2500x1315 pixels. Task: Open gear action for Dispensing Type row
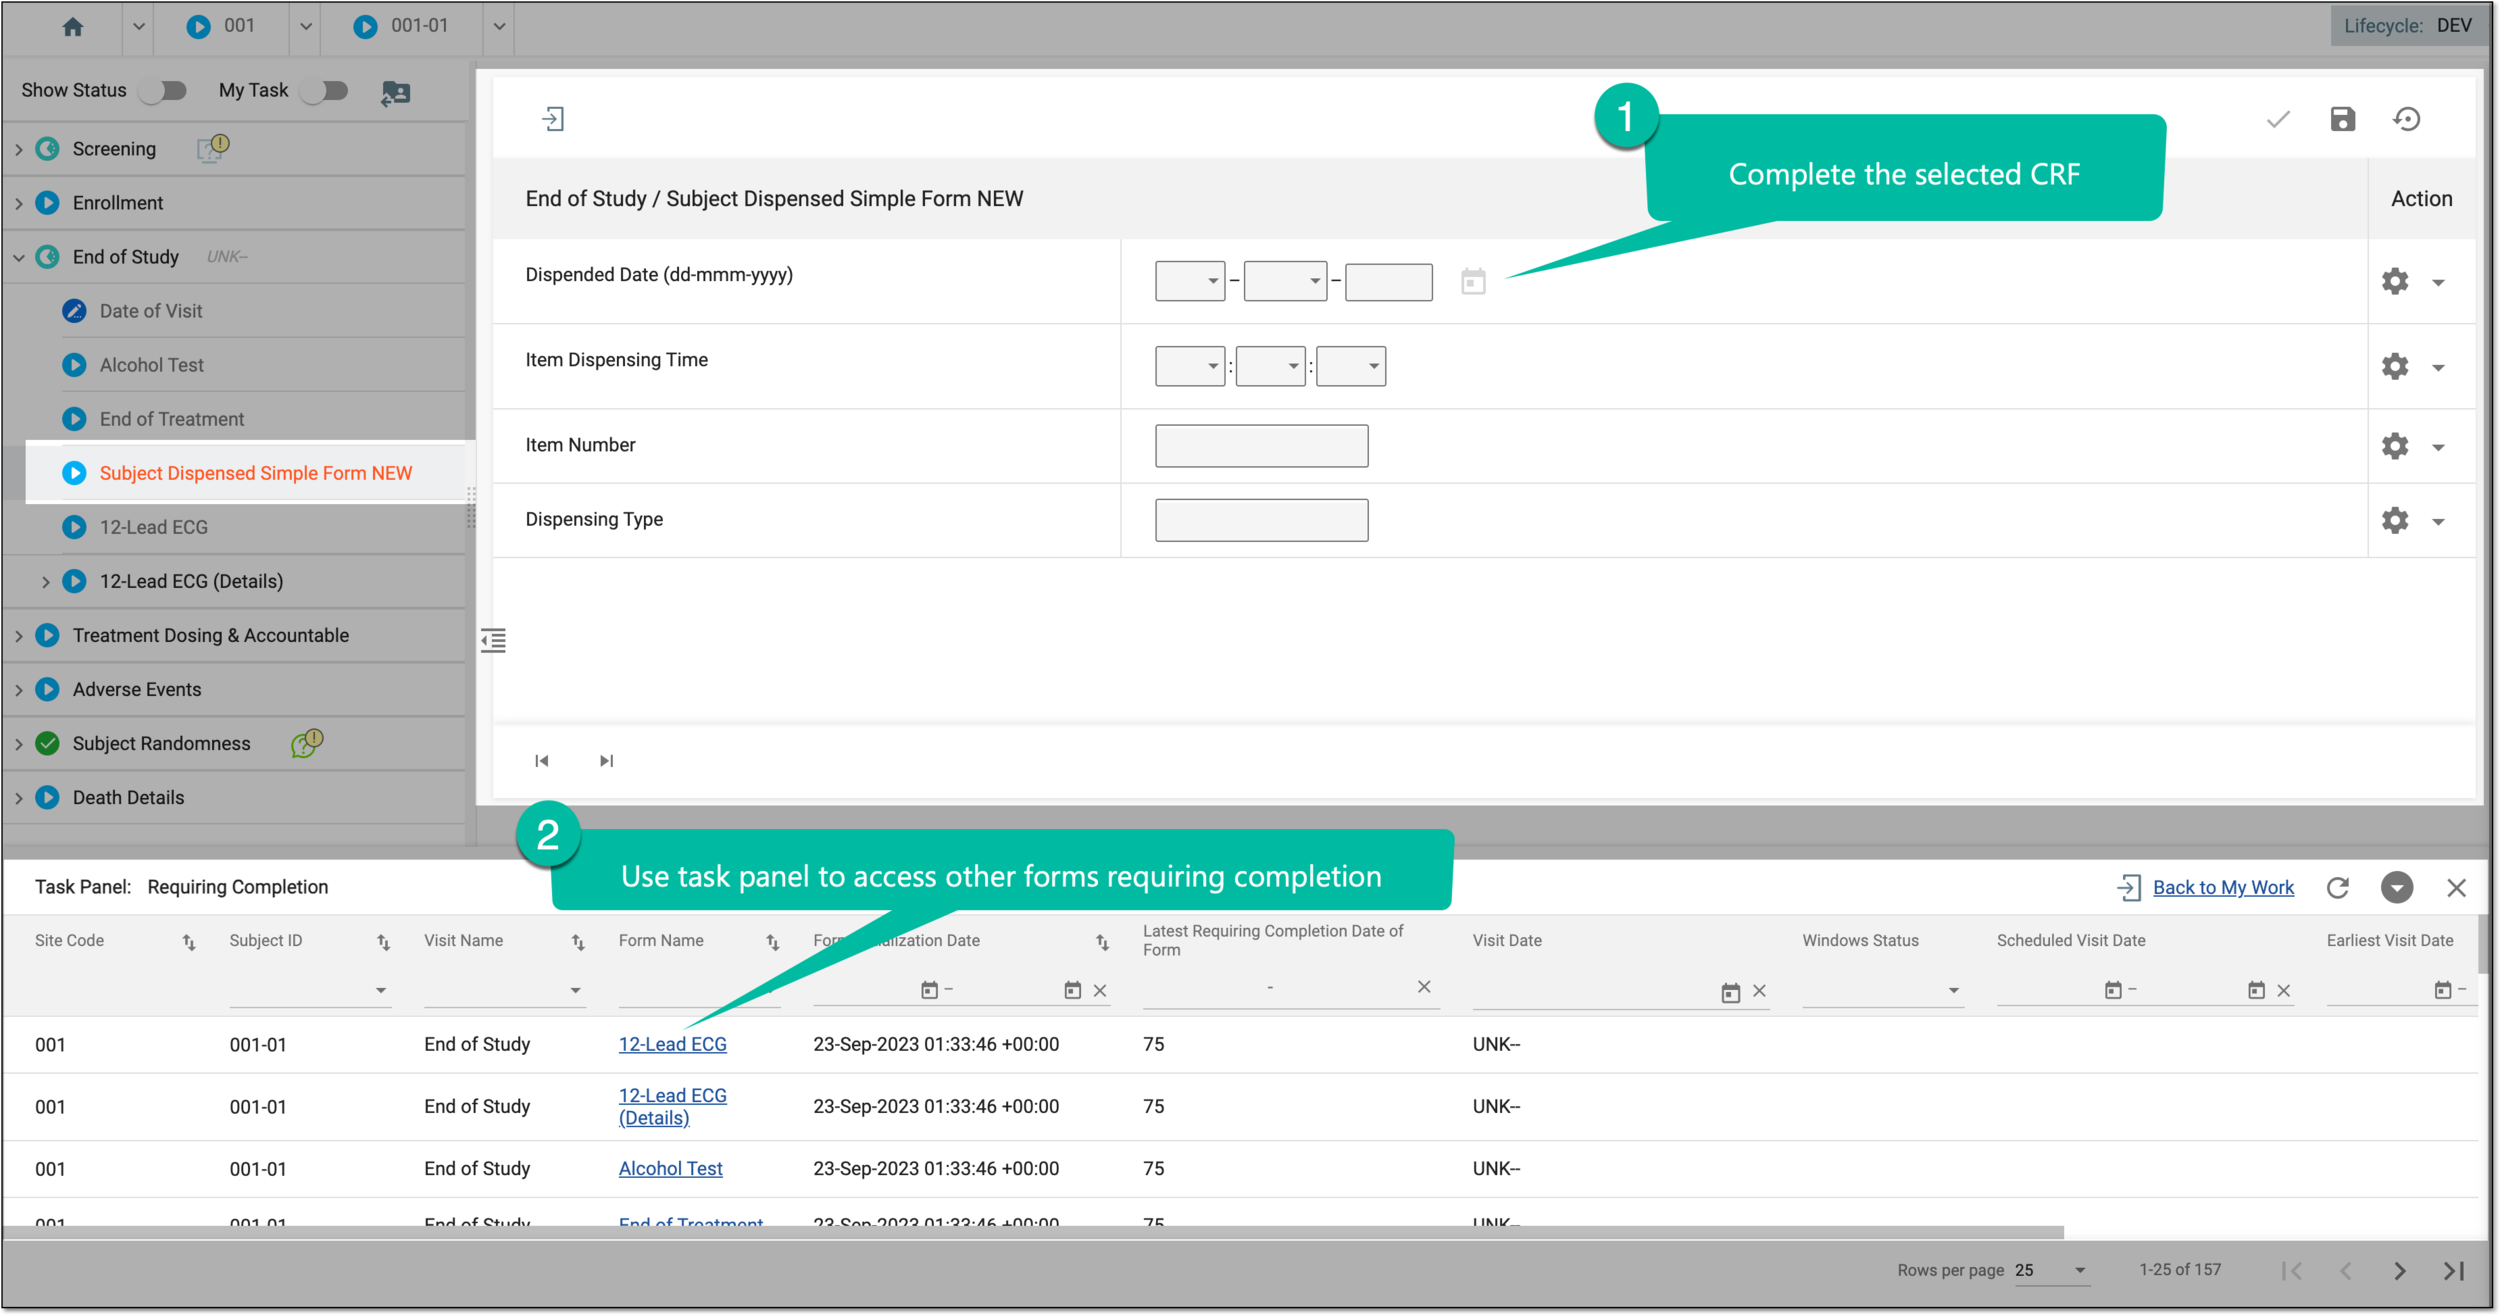2395,520
